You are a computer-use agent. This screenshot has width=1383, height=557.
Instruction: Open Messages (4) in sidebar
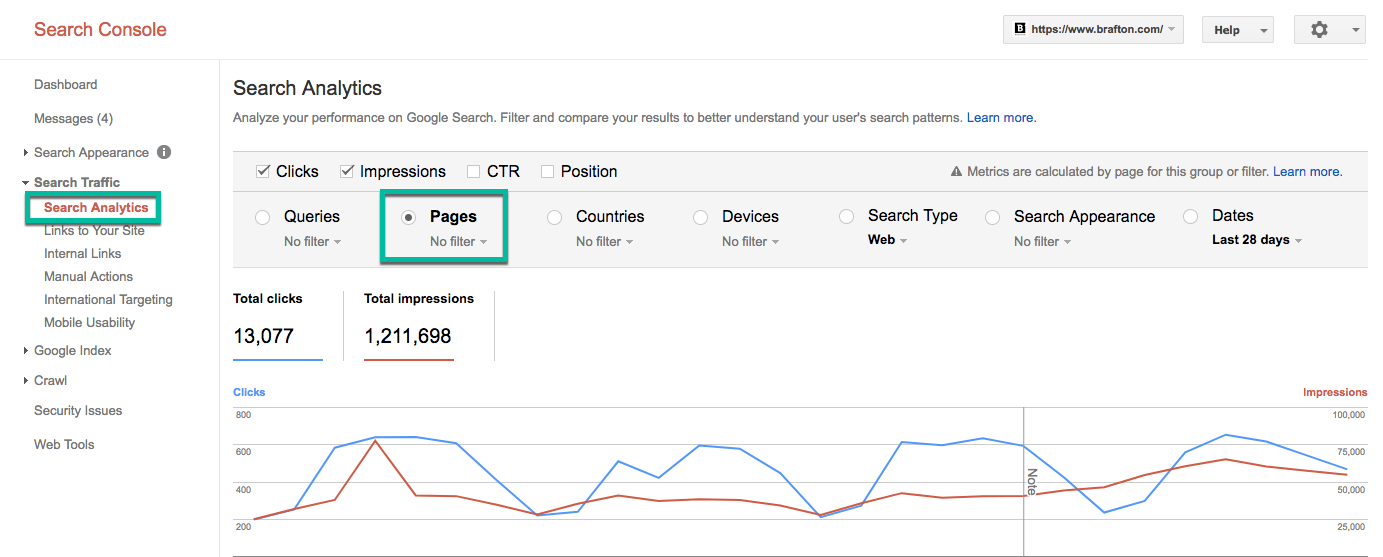73,119
